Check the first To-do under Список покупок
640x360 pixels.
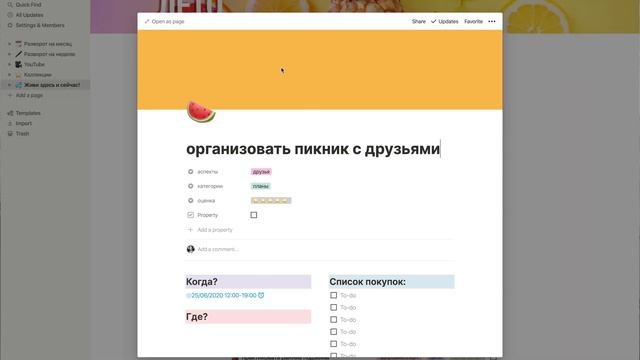pos(333,295)
